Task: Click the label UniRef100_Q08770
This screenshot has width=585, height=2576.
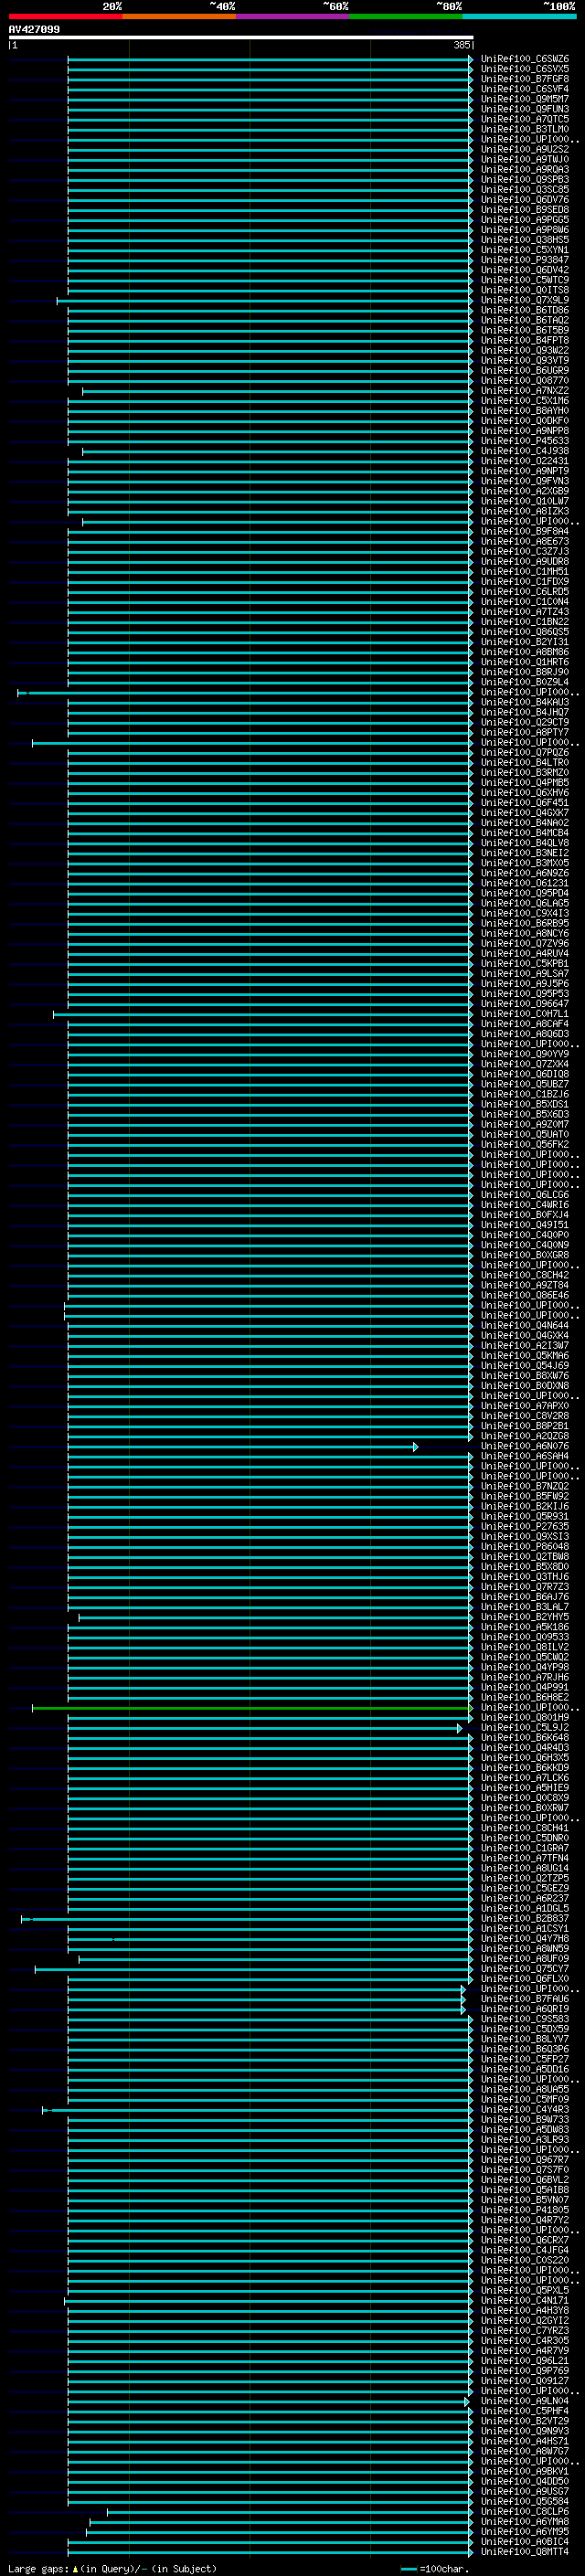Action: click(525, 380)
